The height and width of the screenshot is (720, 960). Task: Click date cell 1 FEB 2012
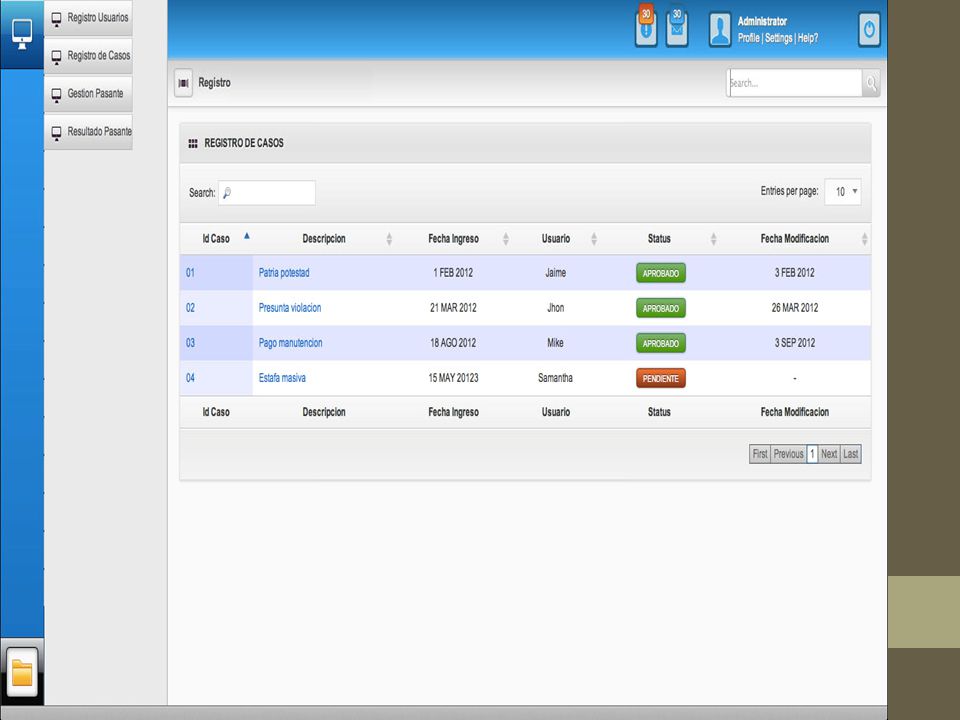point(453,273)
